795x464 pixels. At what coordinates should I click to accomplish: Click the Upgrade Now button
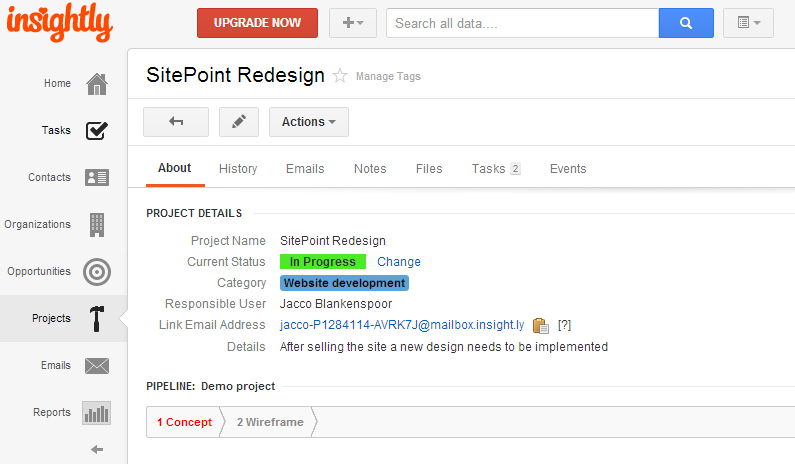[x=257, y=23]
